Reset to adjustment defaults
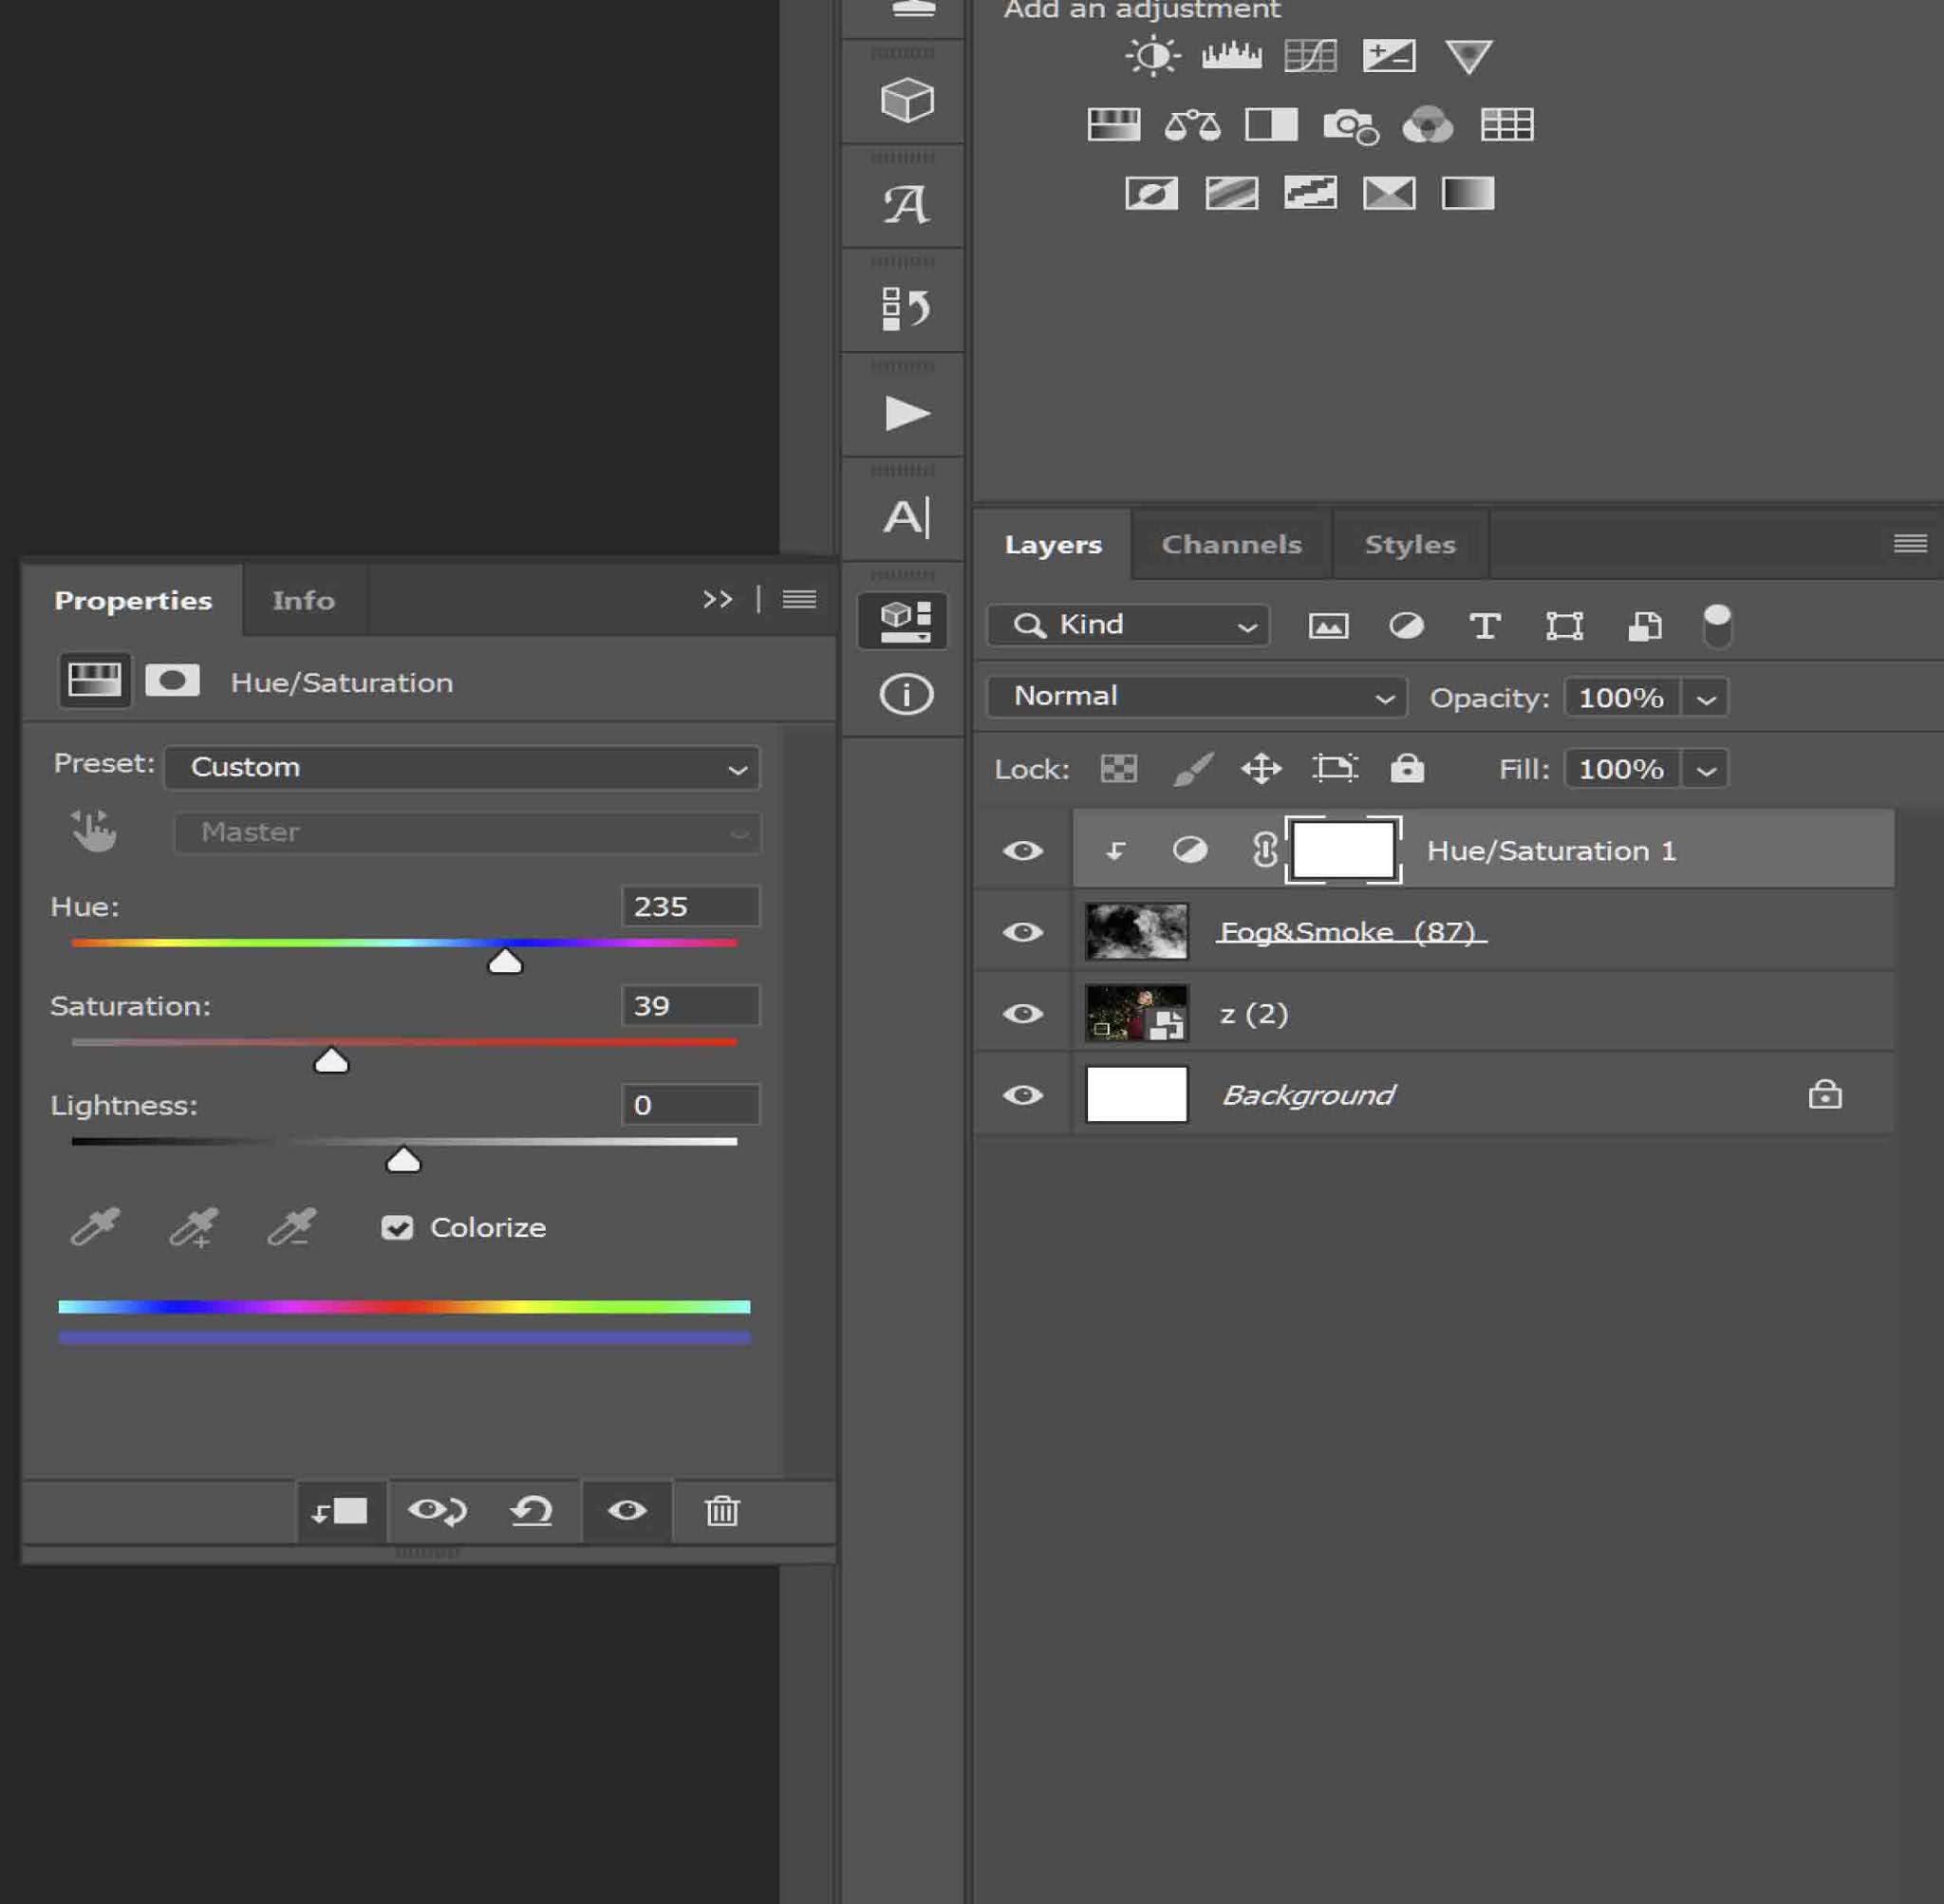Screen dimensions: 1944x1904 pyautogui.click(x=531, y=1510)
